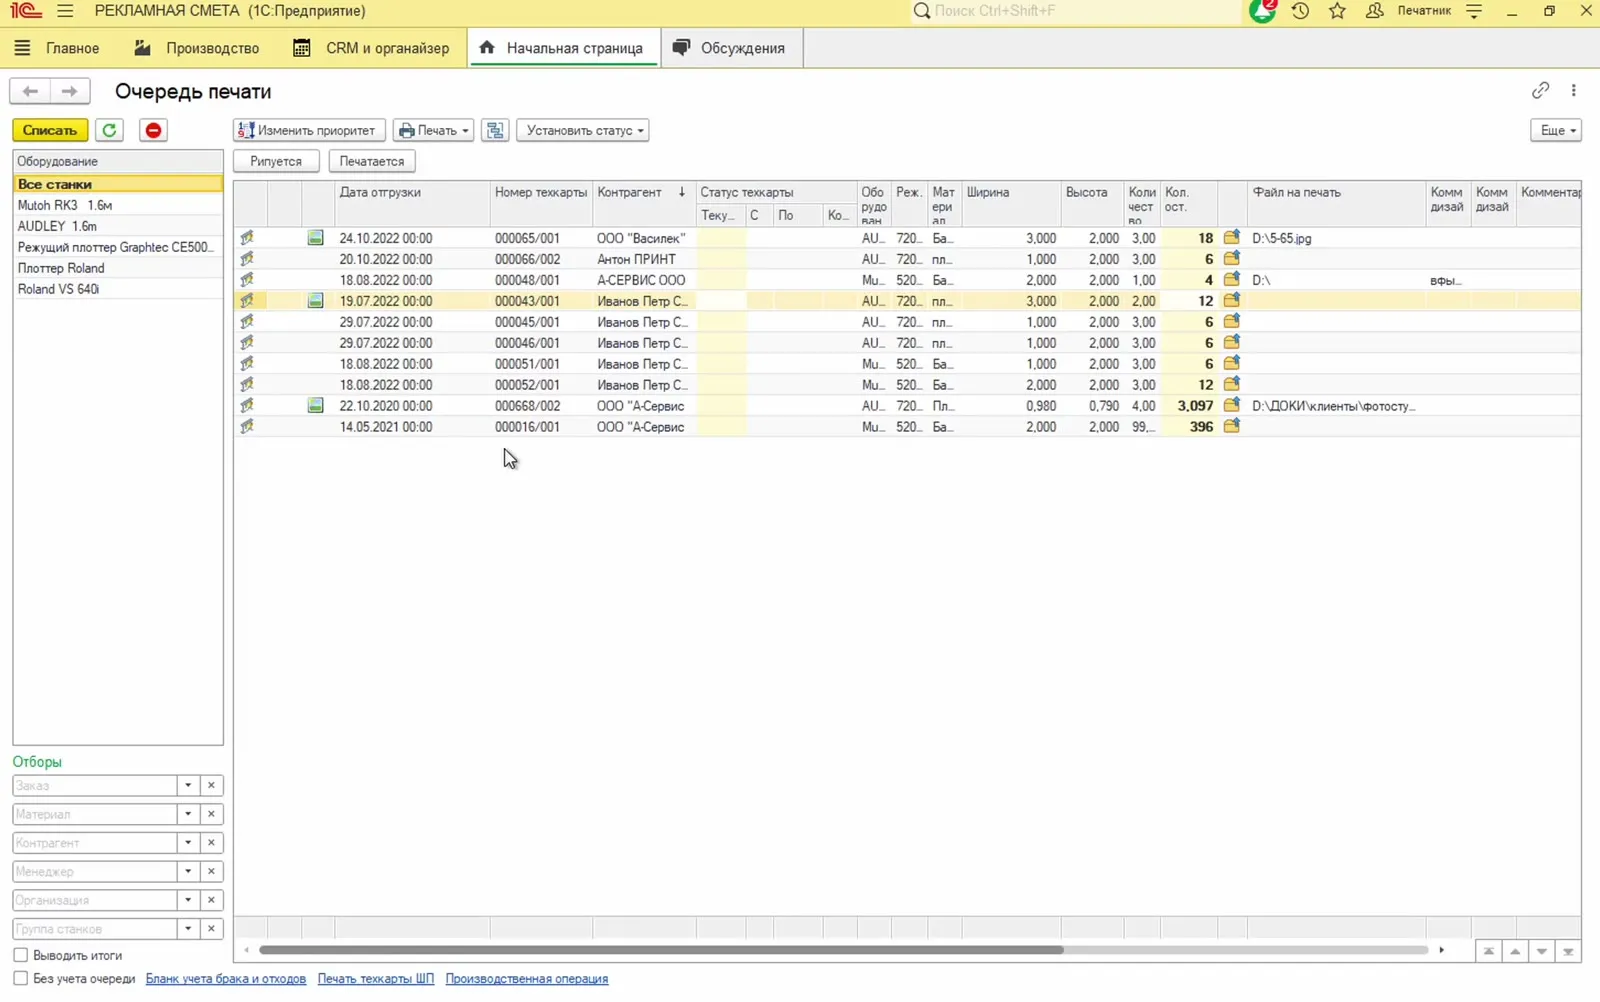This screenshot has height=1002, width=1600.
Task: Open folder icon in row 000065/001
Action: (1231, 238)
